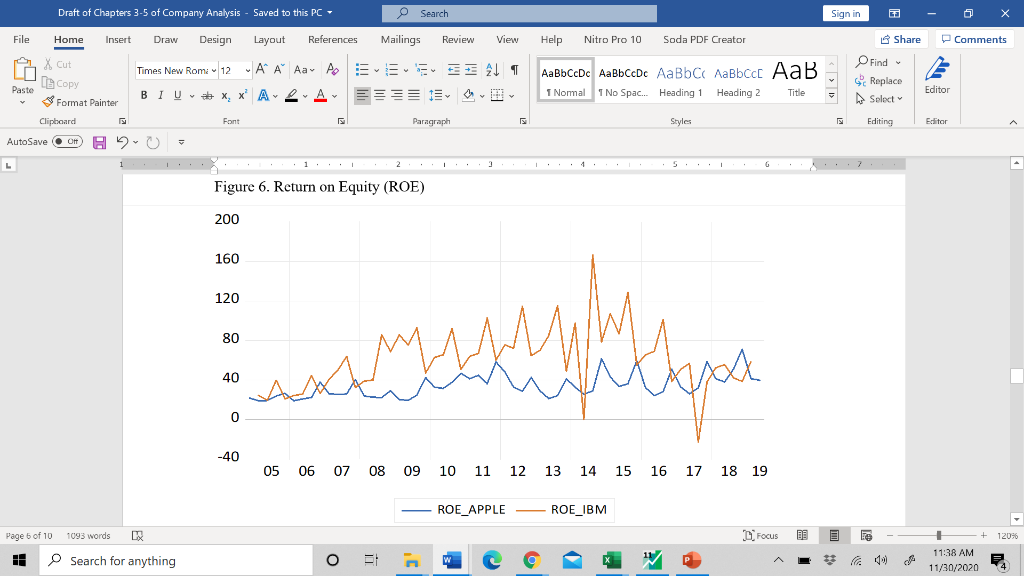Open the Editor pane

coord(937,79)
